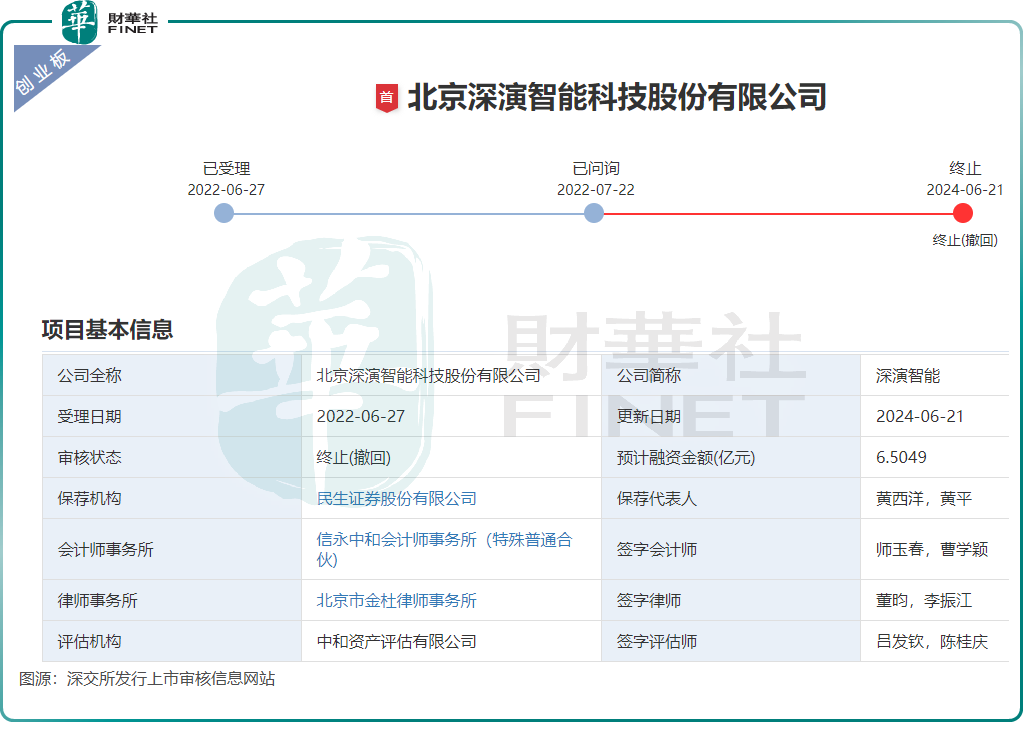Click the red 首 badge icon

386,98
